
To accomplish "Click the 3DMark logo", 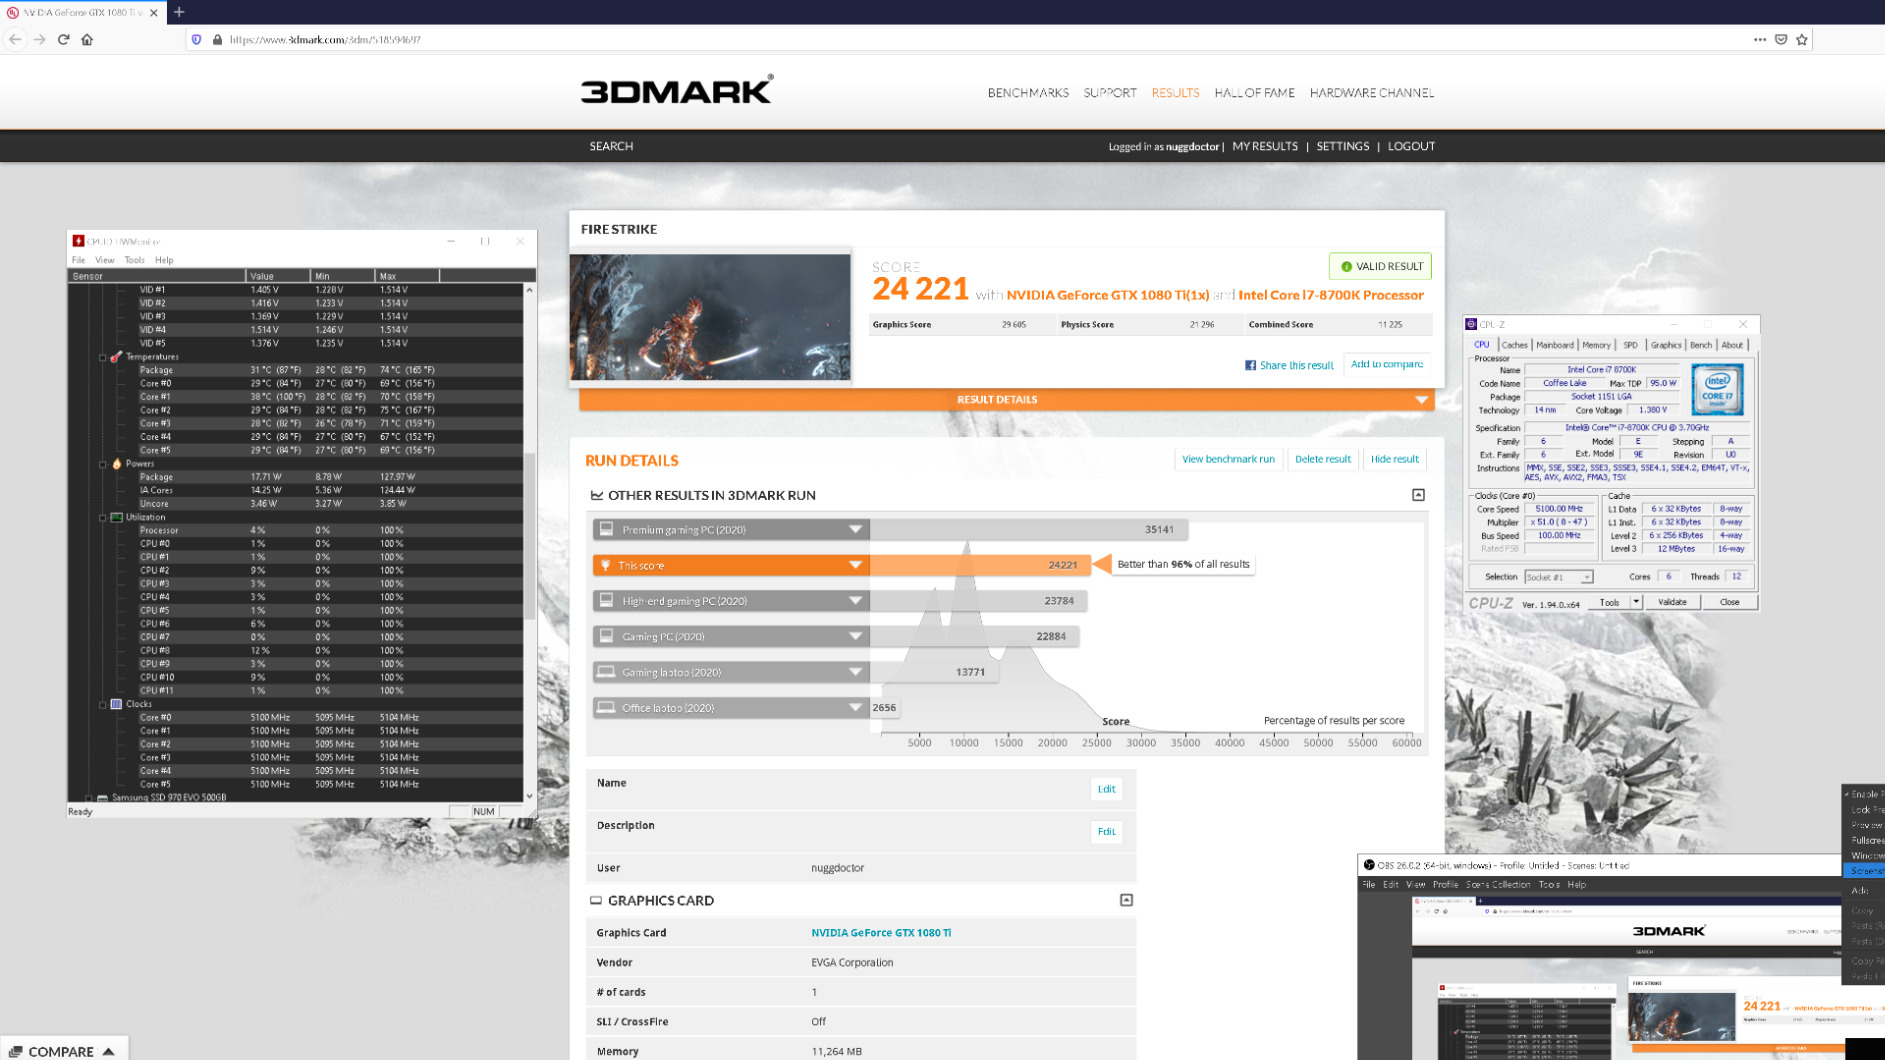I will (x=677, y=90).
